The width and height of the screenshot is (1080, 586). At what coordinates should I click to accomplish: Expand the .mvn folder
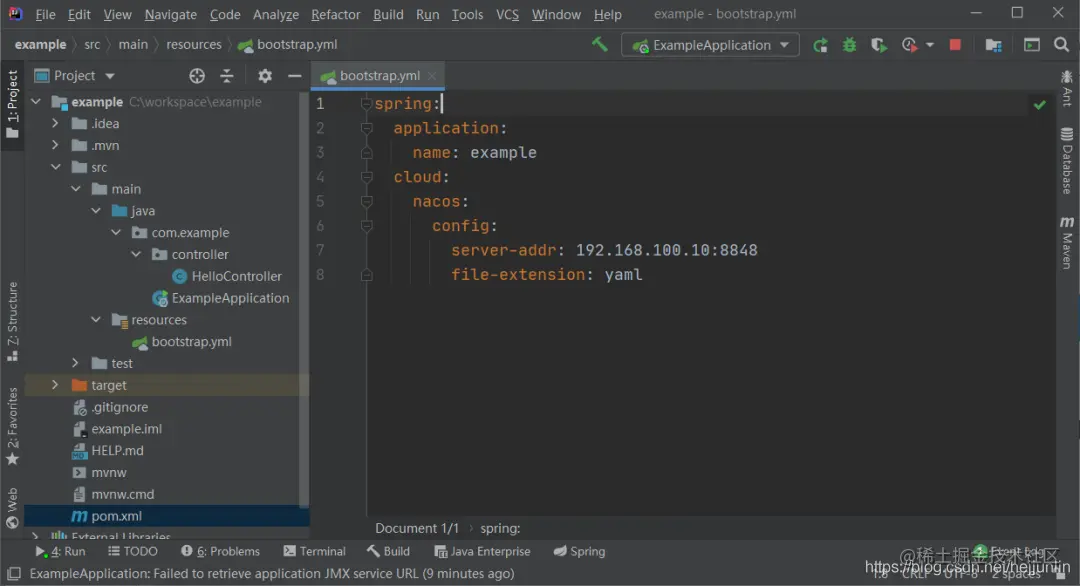(55, 145)
